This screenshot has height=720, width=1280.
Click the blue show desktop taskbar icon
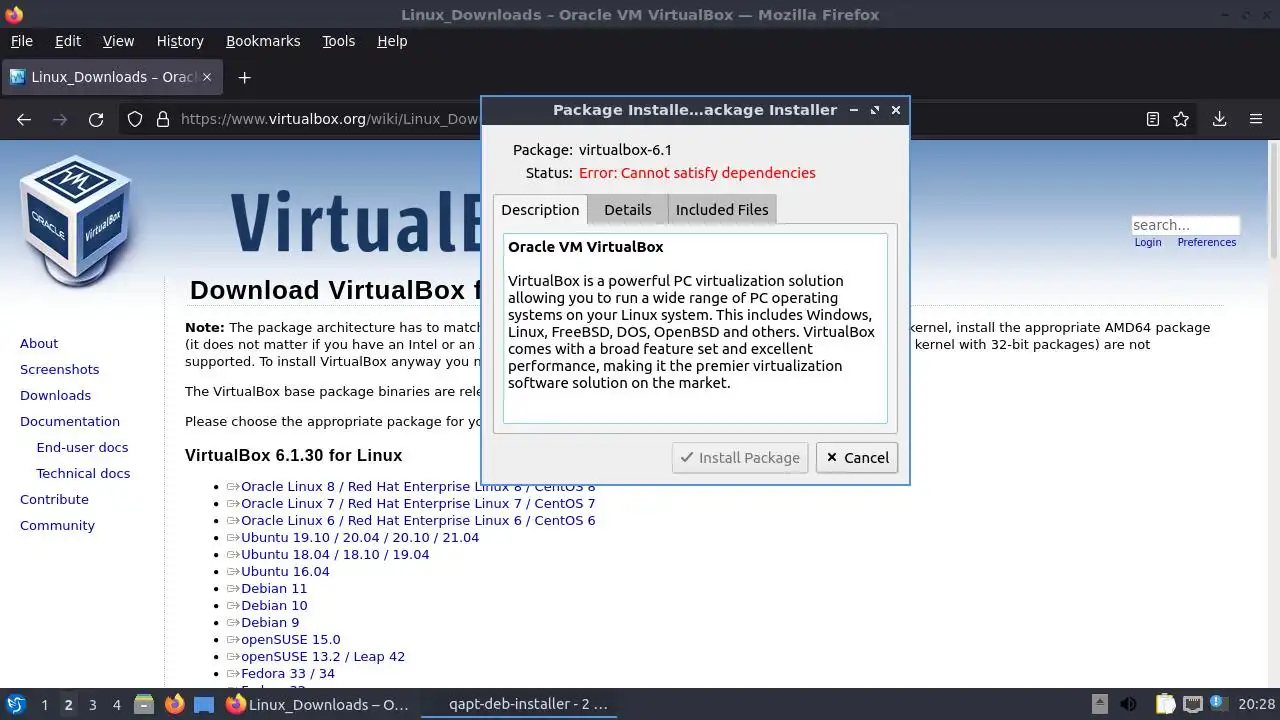pyautogui.click(x=204, y=705)
